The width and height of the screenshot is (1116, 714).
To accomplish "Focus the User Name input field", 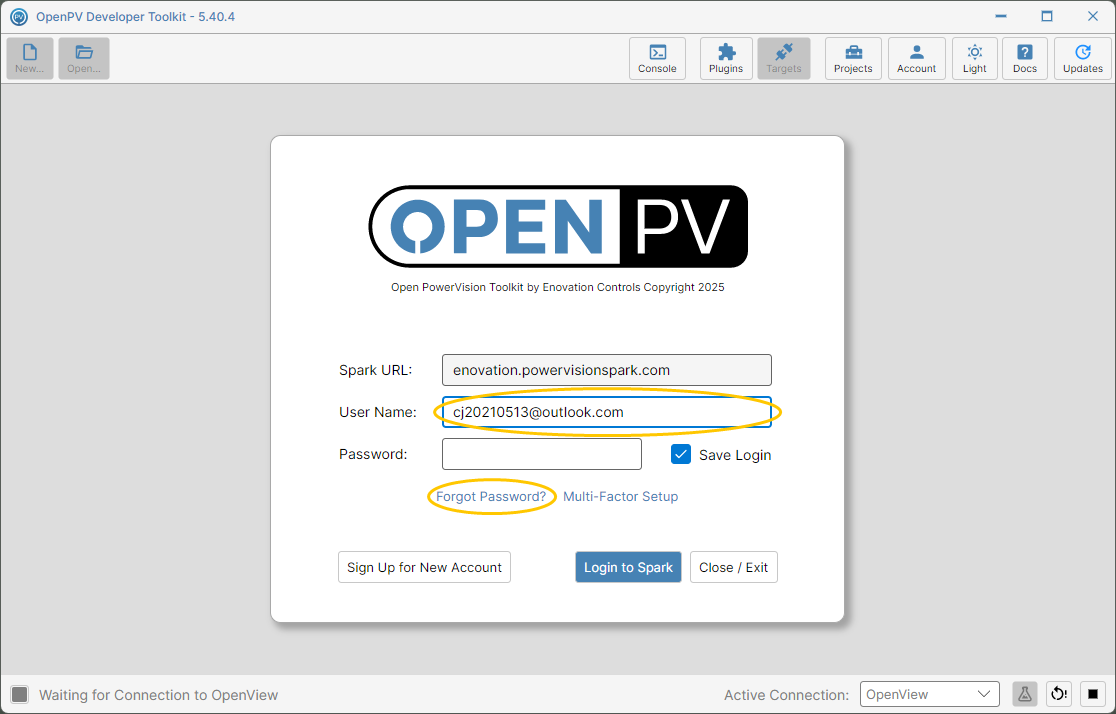I will pyautogui.click(x=606, y=412).
